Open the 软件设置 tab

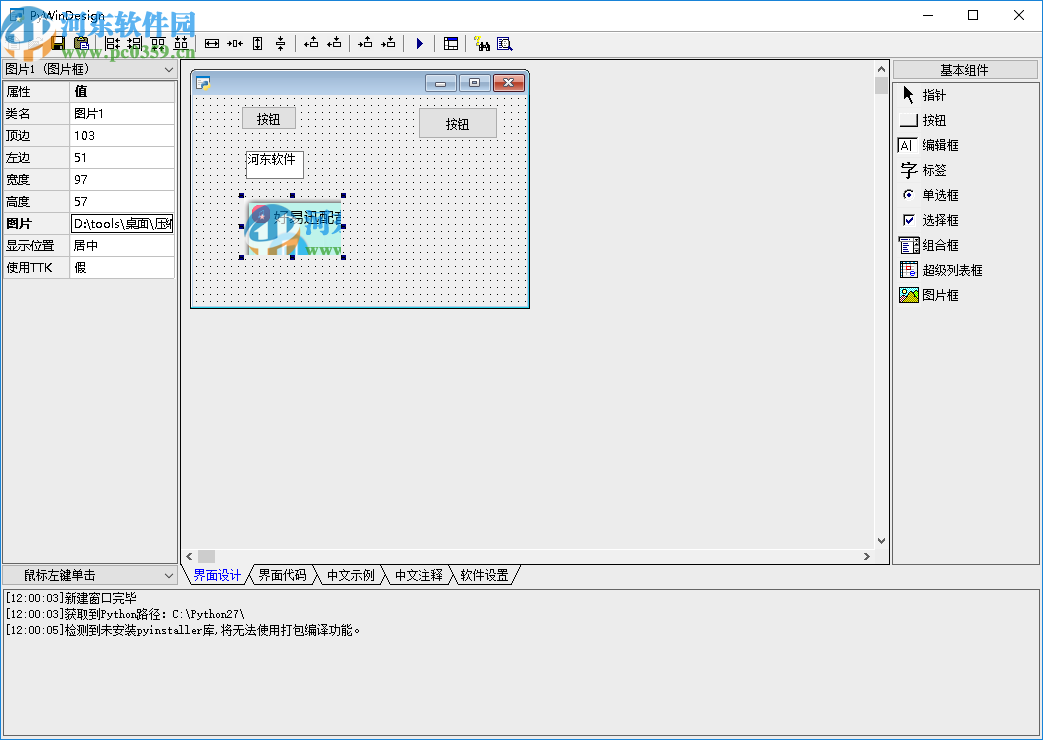(484, 575)
